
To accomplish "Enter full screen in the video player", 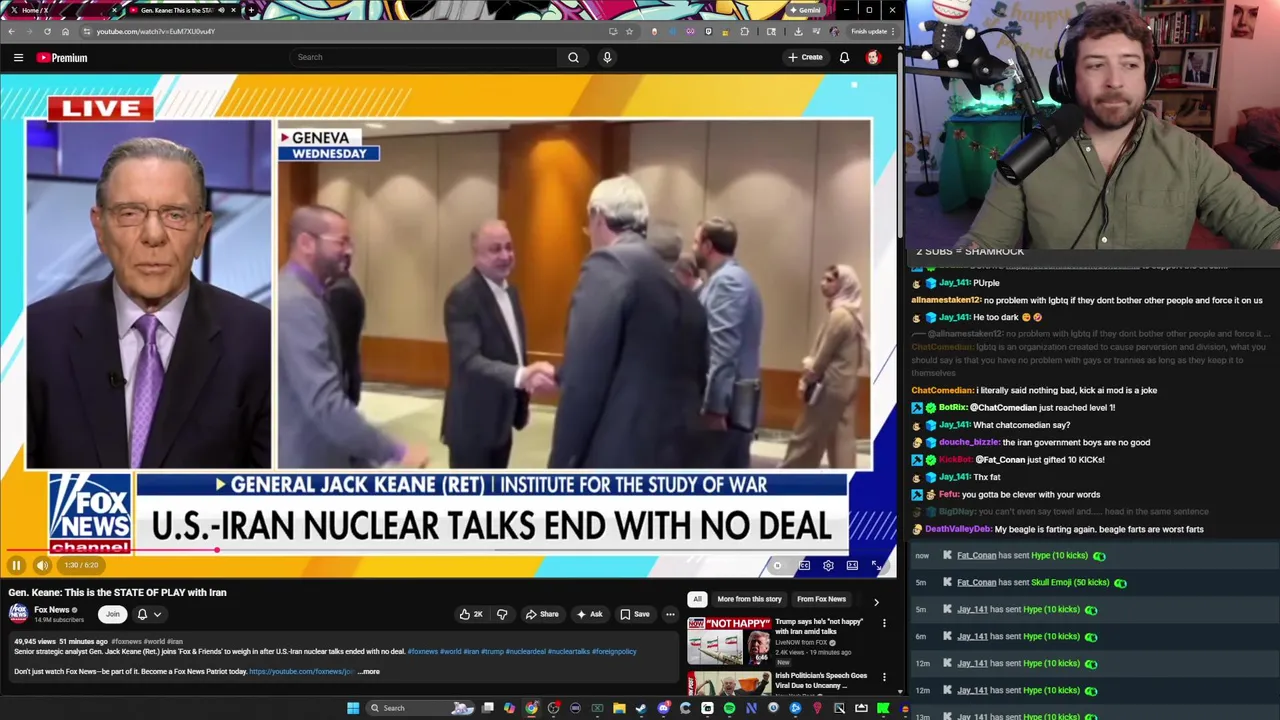I will [876, 565].
